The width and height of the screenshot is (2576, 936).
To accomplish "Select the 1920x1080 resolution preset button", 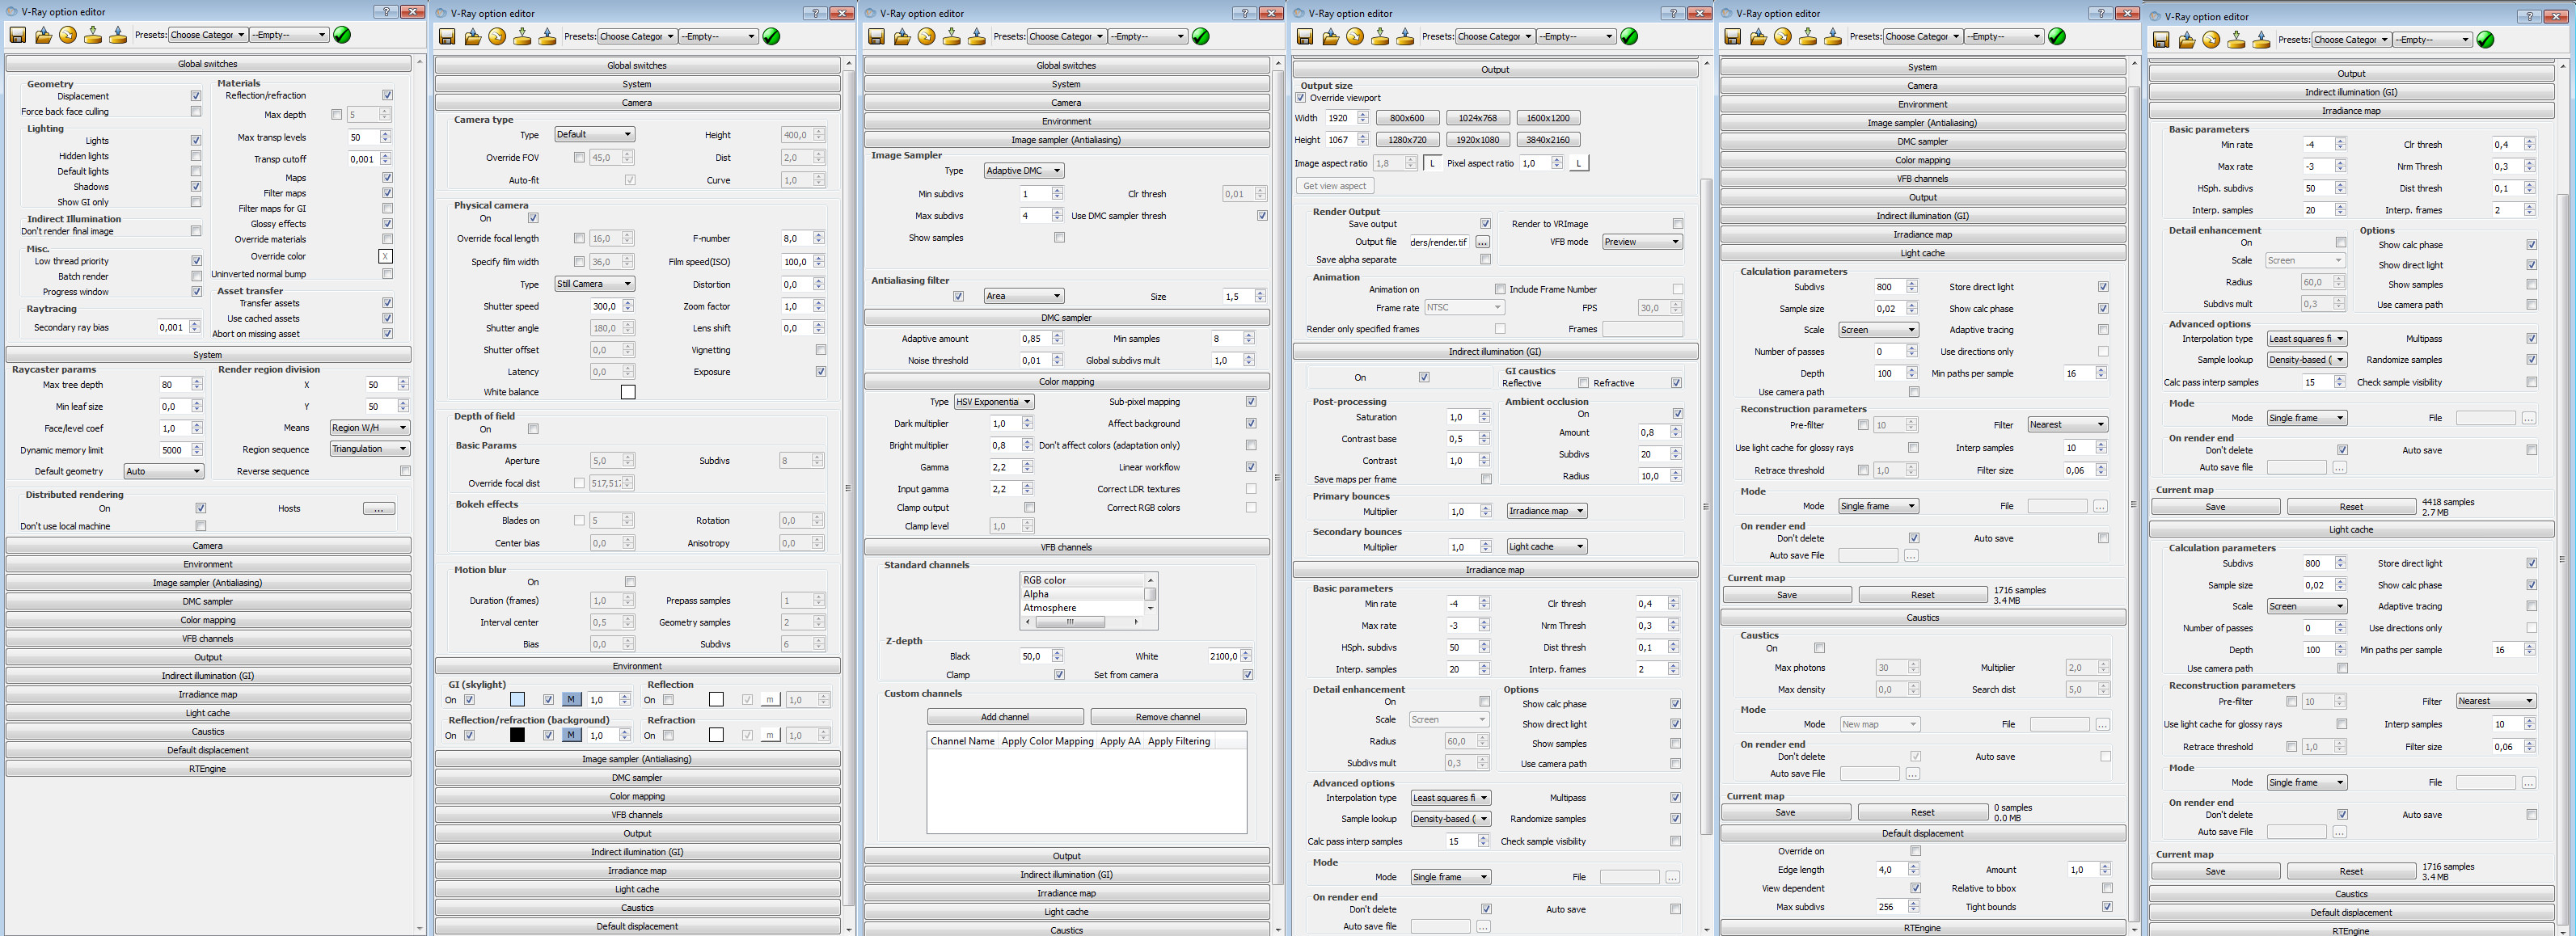I will tap(1477, 140).
